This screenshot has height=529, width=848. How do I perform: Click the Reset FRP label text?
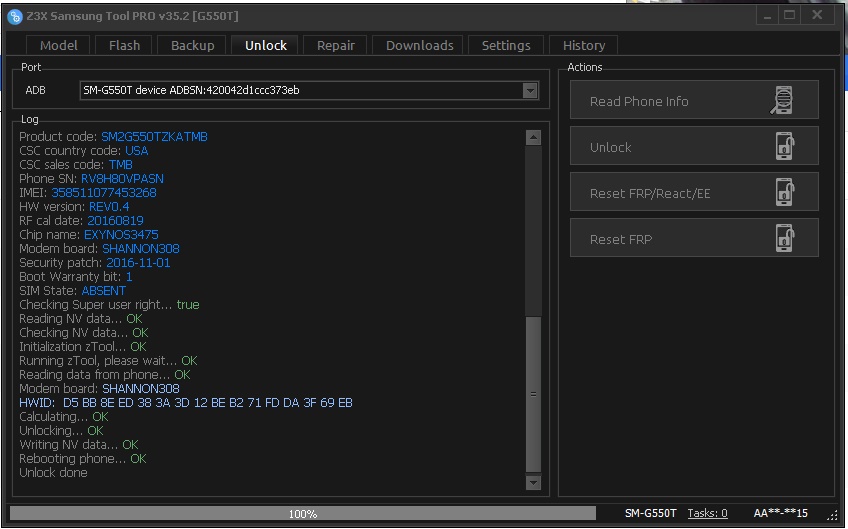click(620, 239)
